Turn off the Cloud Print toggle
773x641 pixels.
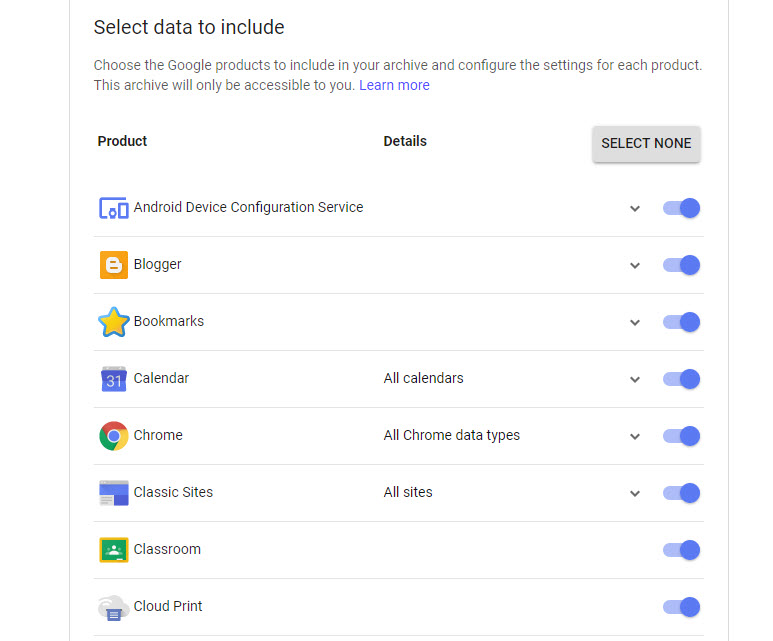coord(681,607)
